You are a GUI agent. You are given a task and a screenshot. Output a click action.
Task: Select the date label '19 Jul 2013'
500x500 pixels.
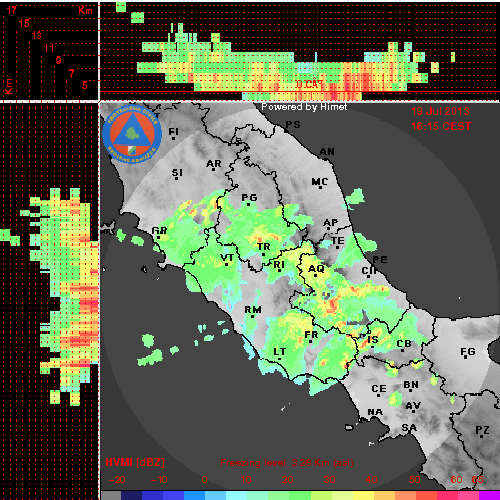click(440, 111)
